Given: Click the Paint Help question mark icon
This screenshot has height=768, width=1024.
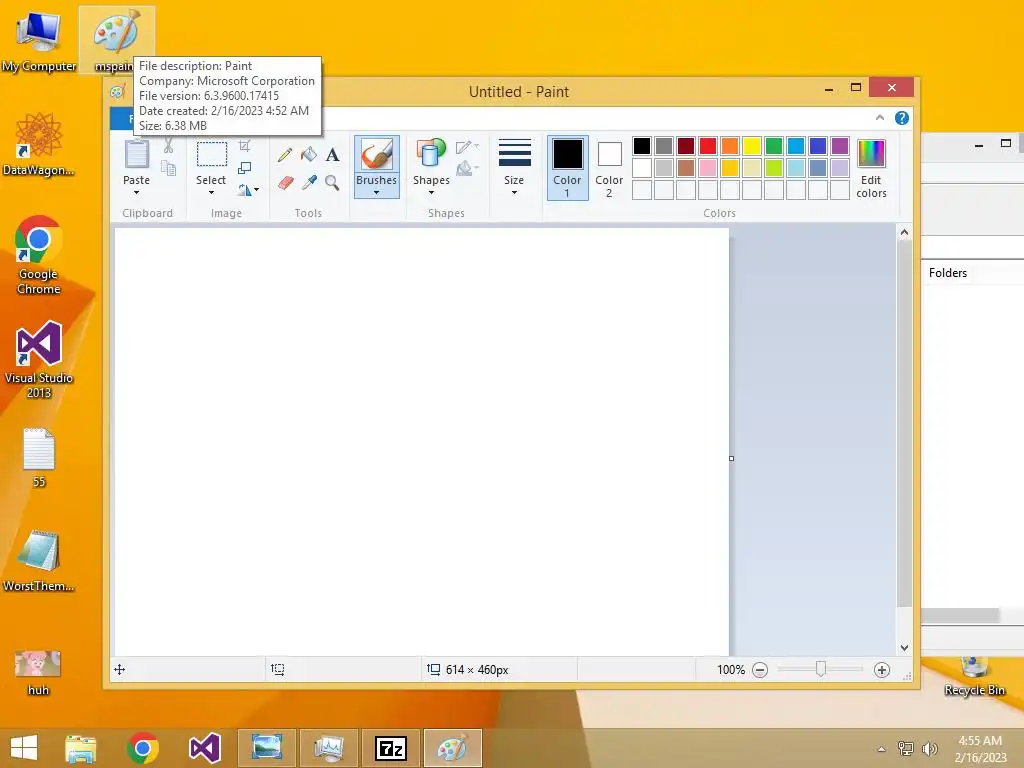Looking at the screenshot, I should [x=902, y=118].
